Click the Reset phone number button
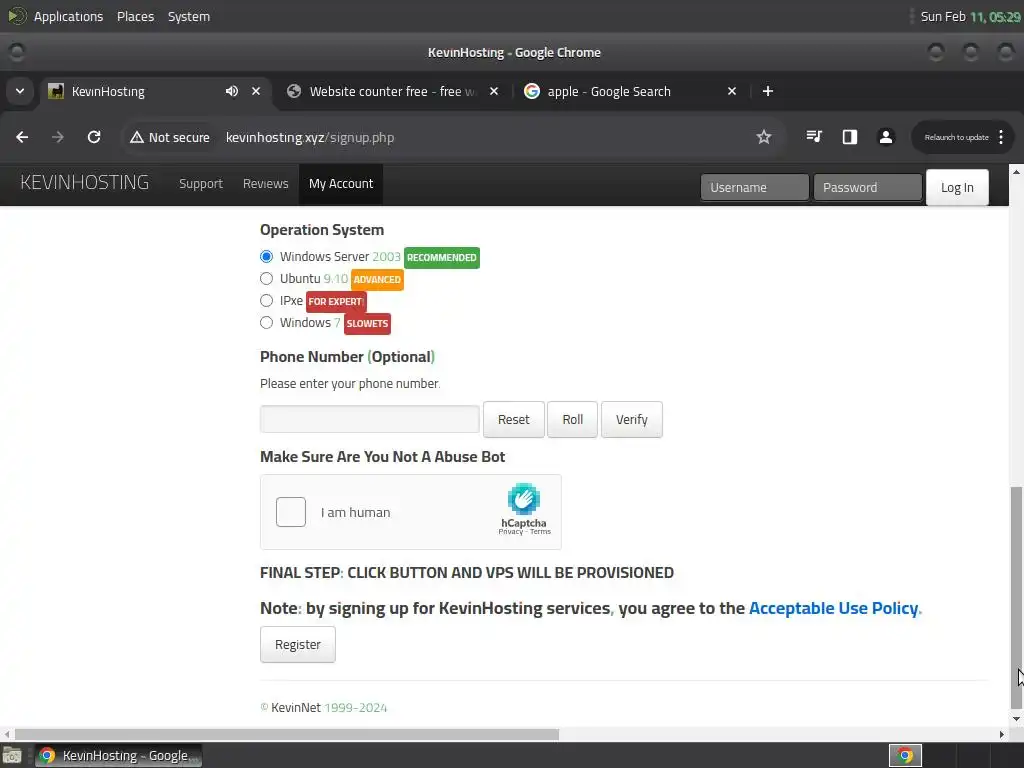1024x768 pixels. tap(513, 419)
